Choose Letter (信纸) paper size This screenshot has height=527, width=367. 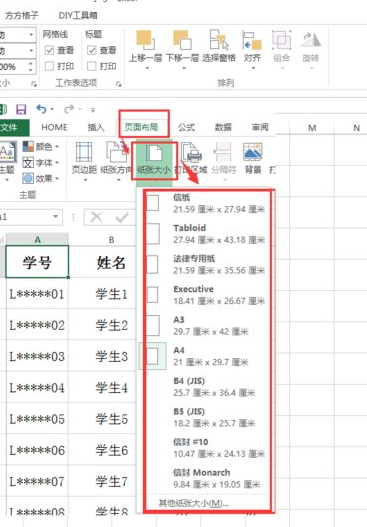[x=206, y=204]
